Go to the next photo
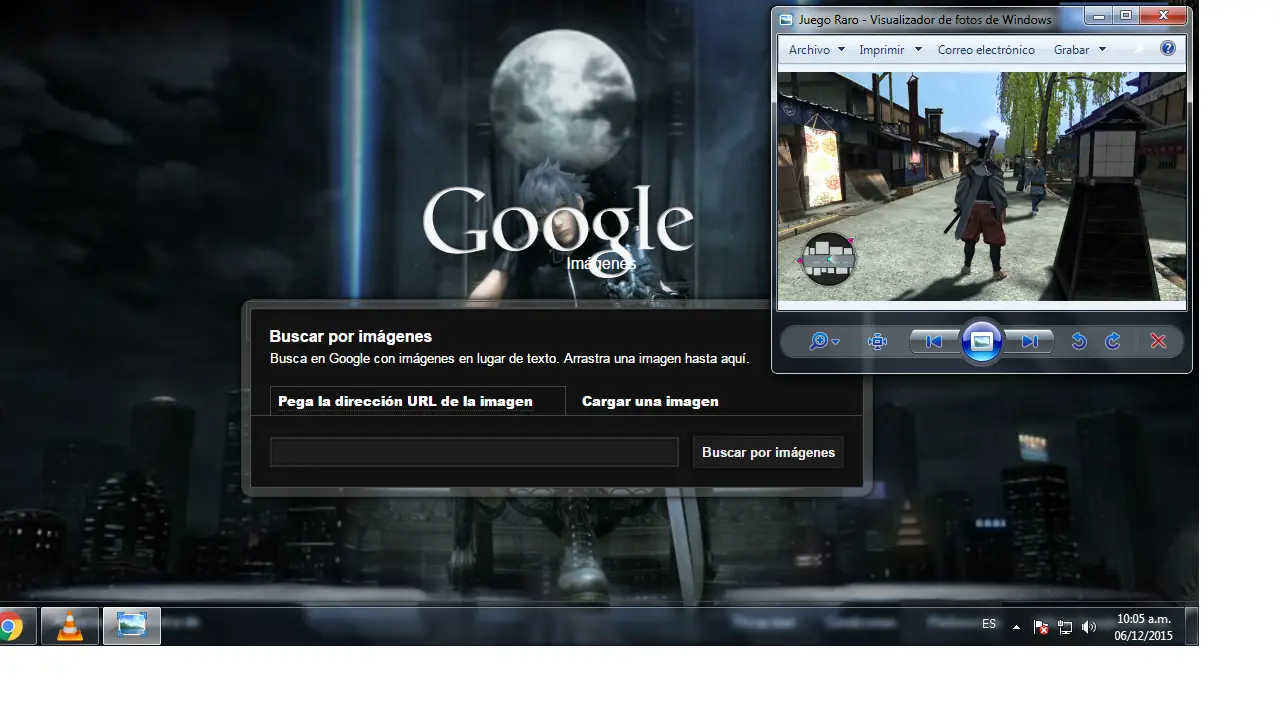 pyautogui.click(x=1029, y=342)
